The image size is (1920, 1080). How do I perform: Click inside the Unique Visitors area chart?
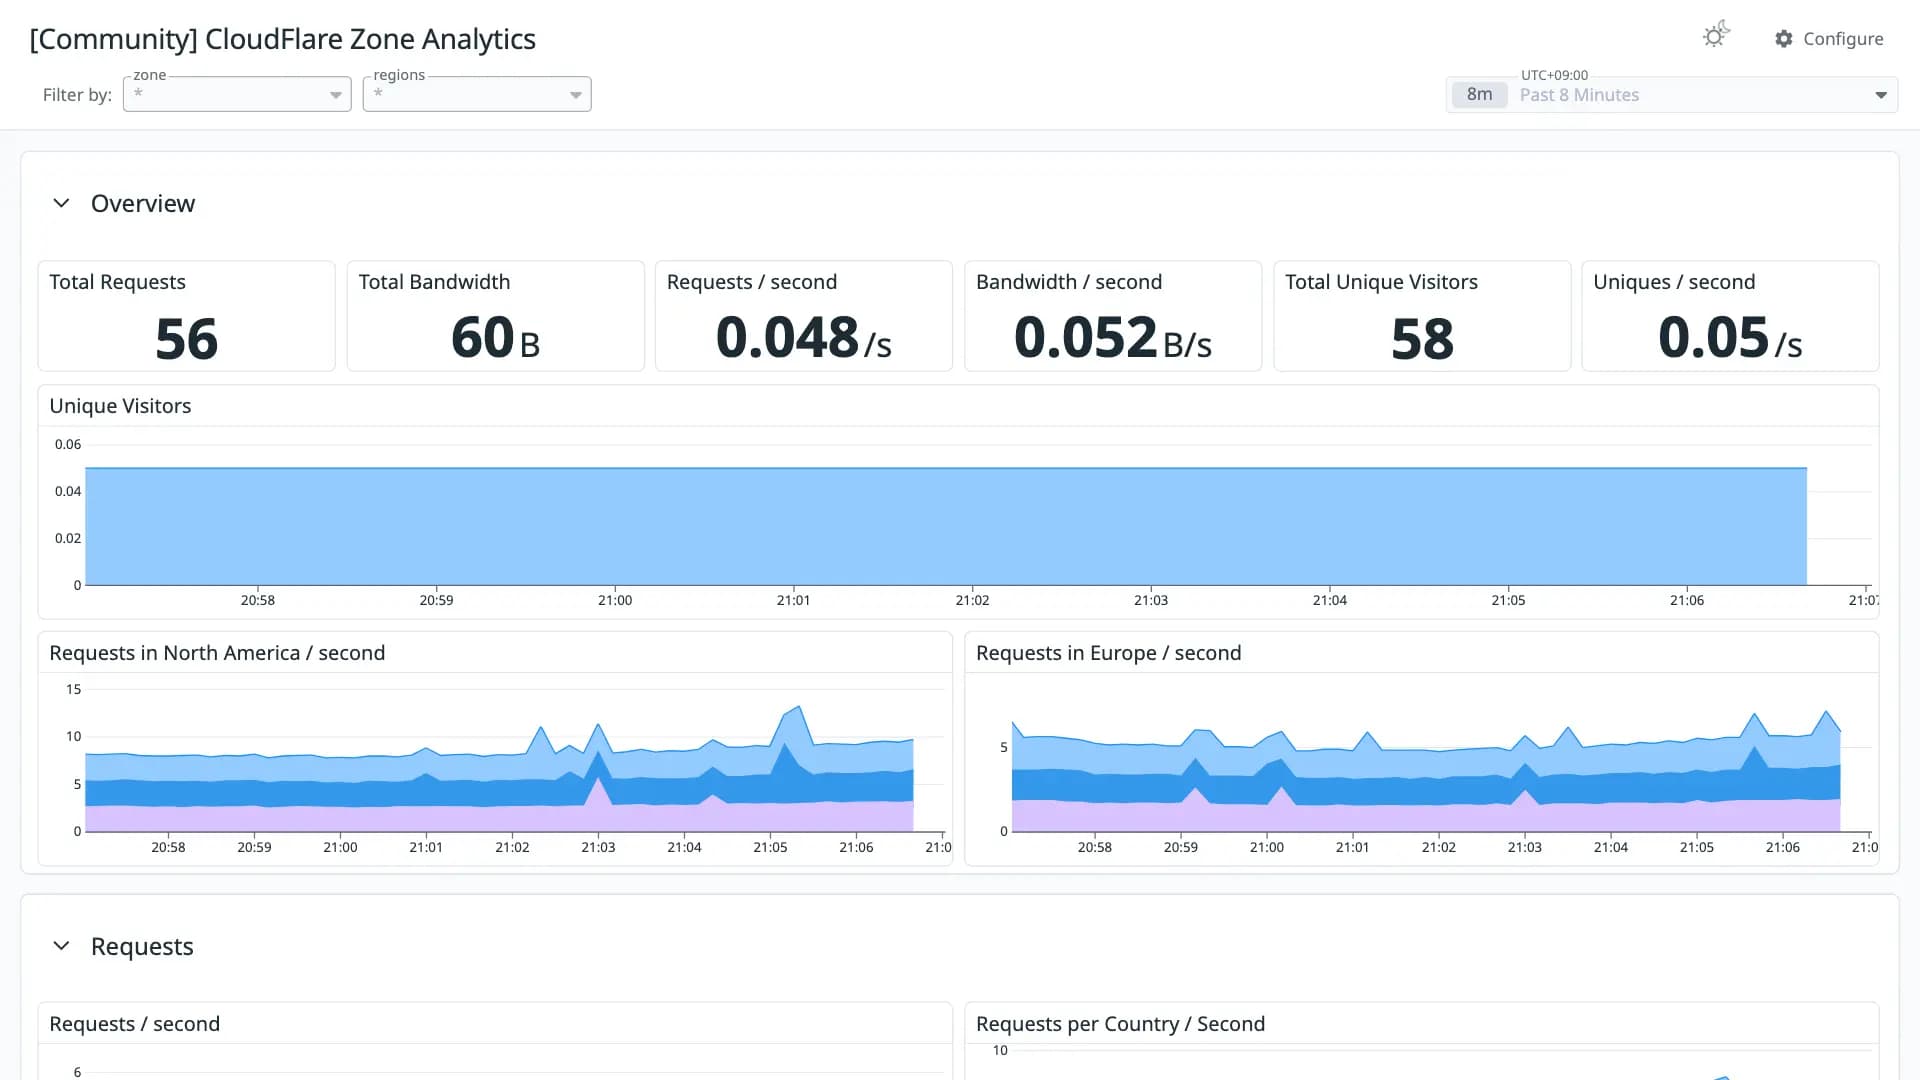[946, 526]
